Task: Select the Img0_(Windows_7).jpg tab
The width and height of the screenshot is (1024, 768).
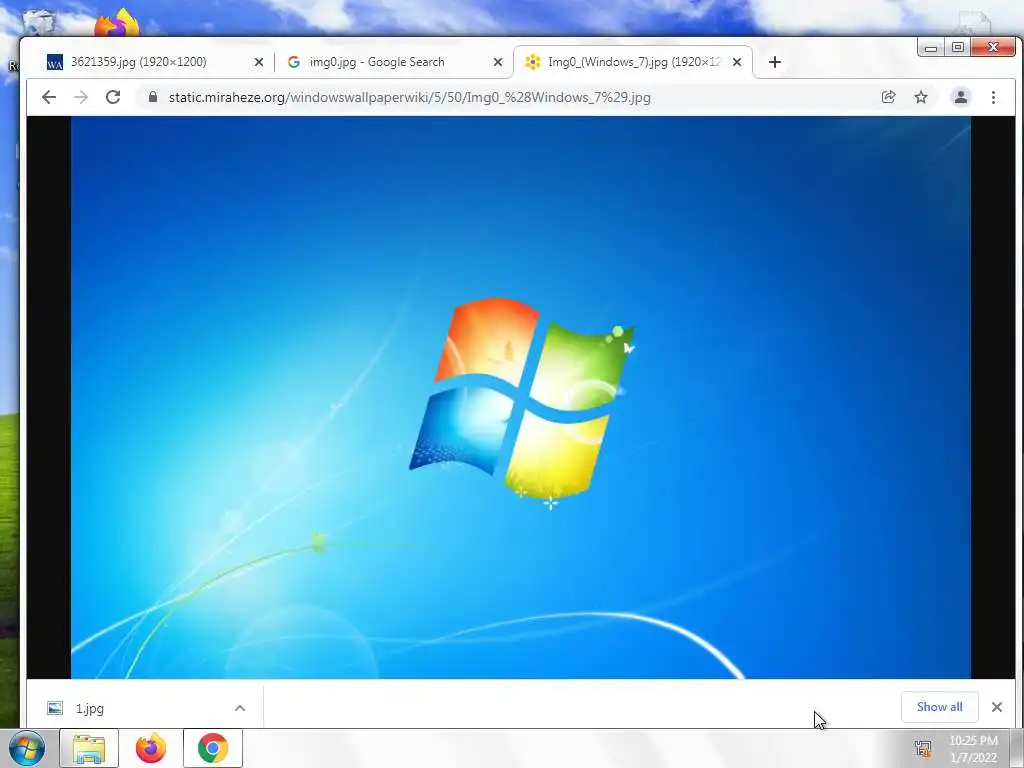Action: pyautogui.click(x=632, y=62)
